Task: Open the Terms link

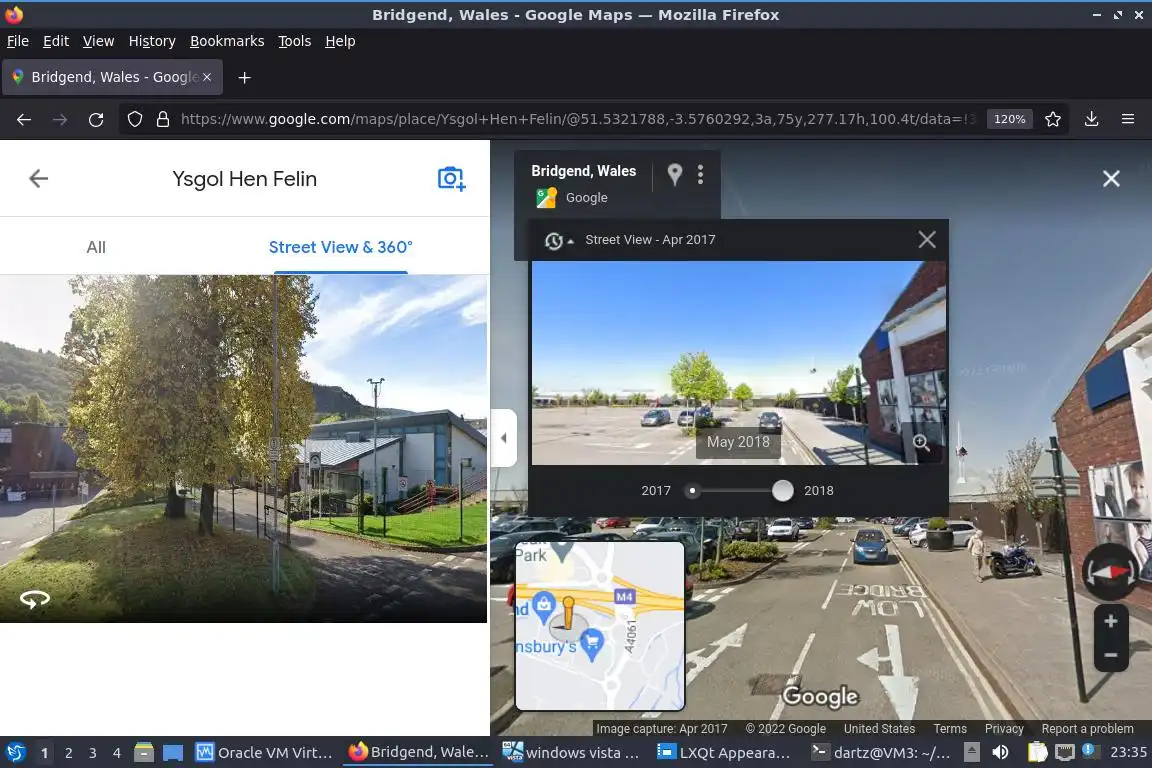Action: [x=950, y=729]
